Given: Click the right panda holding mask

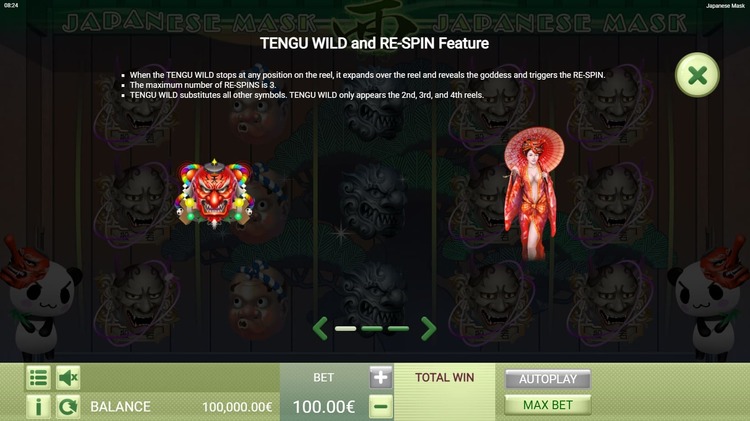Looking at the screenshot, I should [x=710, y=297].
